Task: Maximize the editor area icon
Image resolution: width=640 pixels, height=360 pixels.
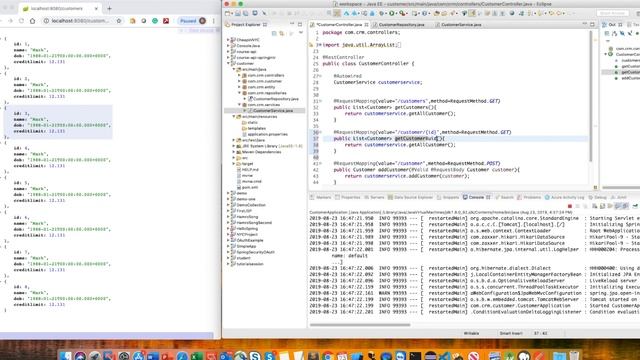Action: pos(592,24)
